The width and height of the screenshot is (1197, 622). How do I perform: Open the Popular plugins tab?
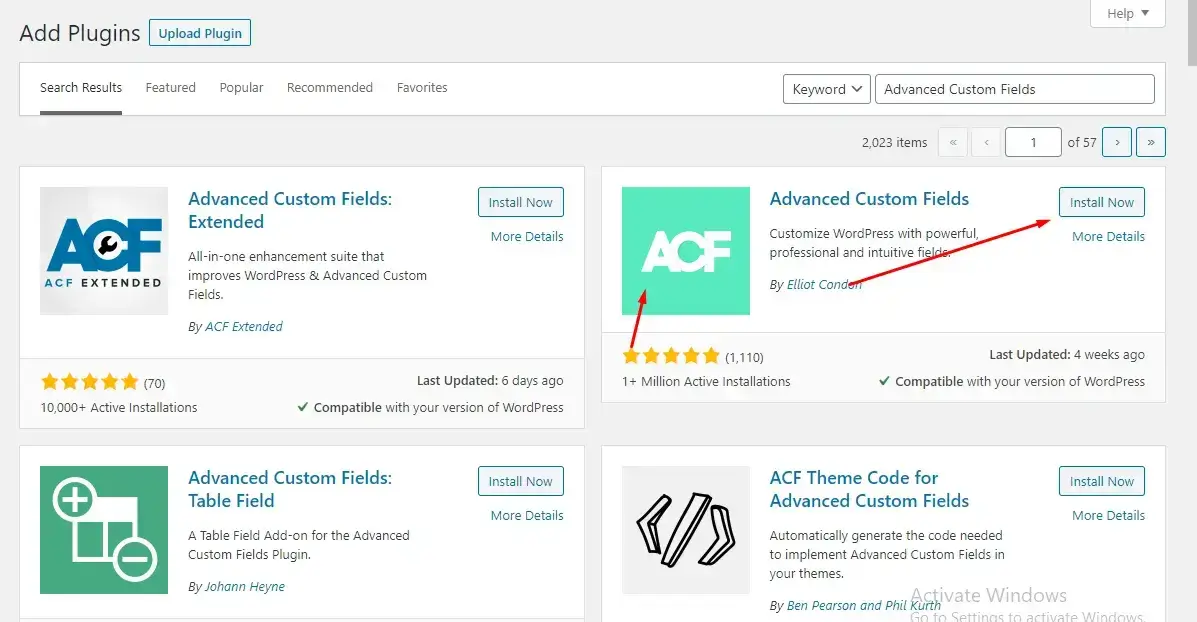click(x=240, y=87)
